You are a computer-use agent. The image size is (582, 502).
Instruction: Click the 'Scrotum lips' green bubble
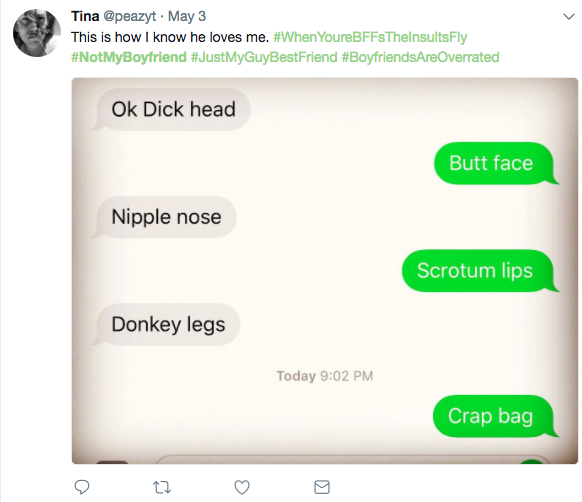480,271
